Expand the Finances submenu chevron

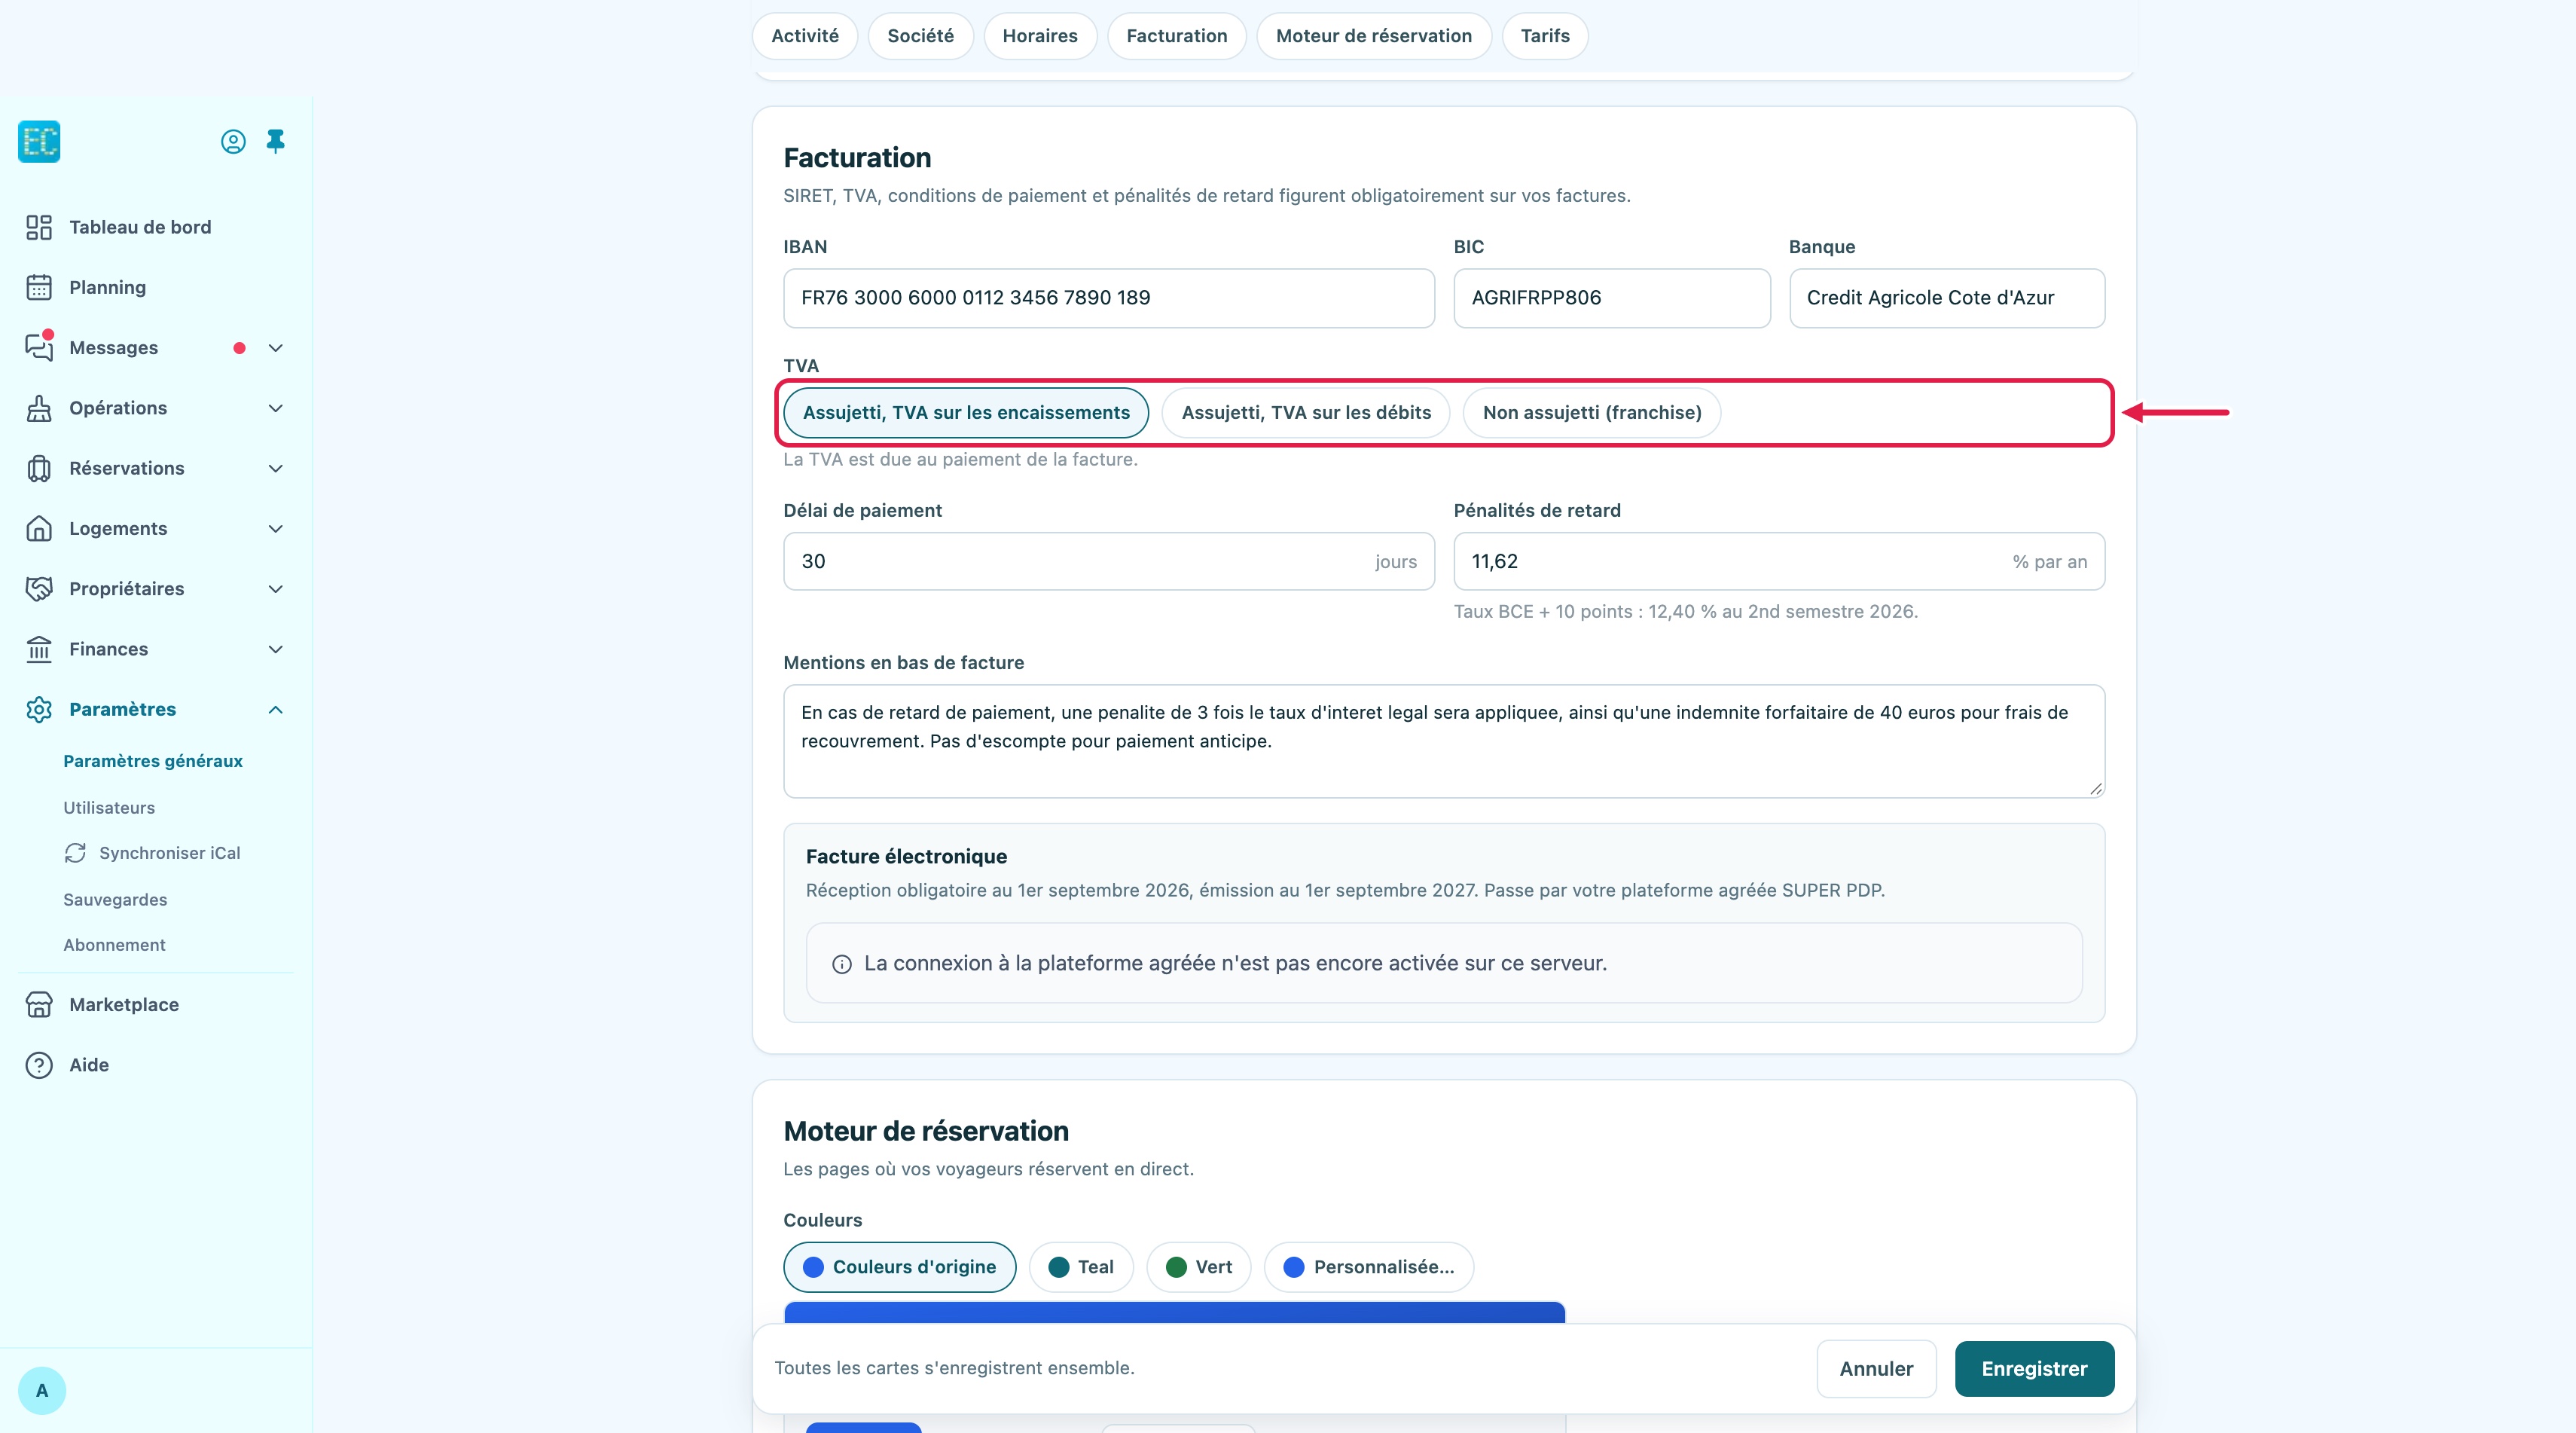pyautogui.click(x=276, y=649)
